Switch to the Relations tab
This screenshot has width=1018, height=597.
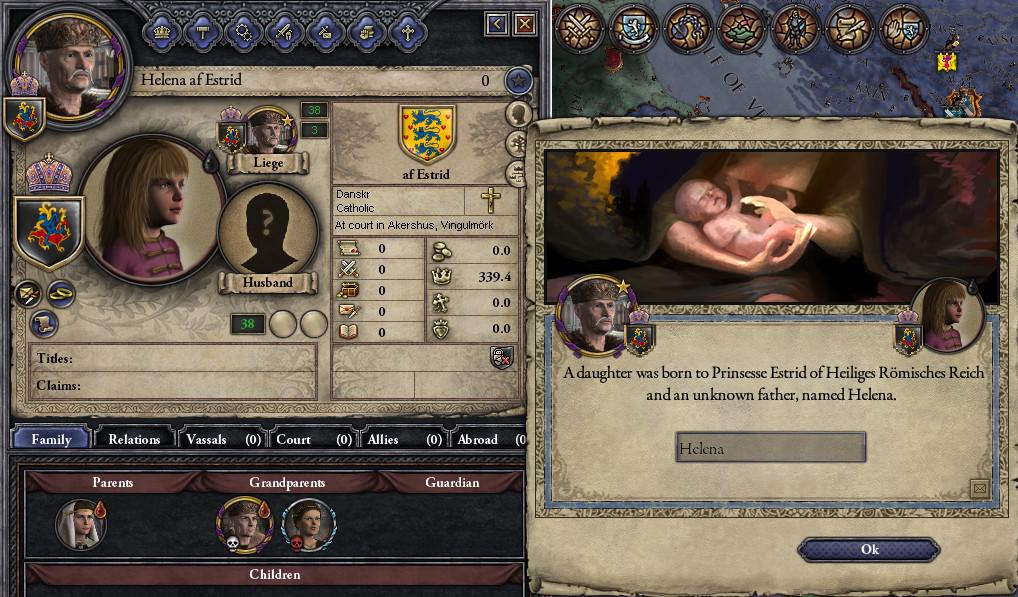point(134,439)
